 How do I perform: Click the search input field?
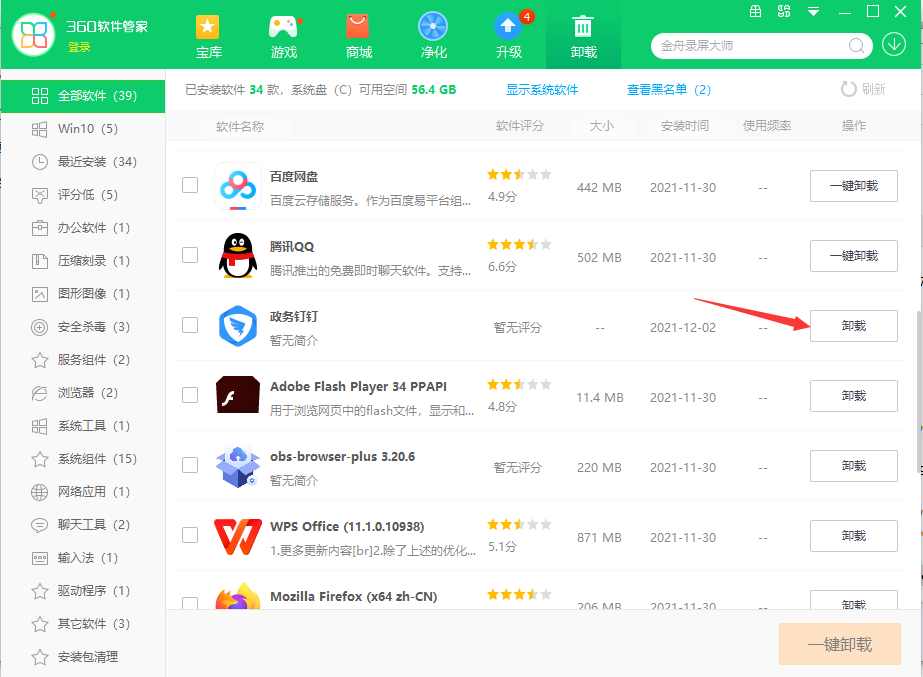(x=752, y=46)
